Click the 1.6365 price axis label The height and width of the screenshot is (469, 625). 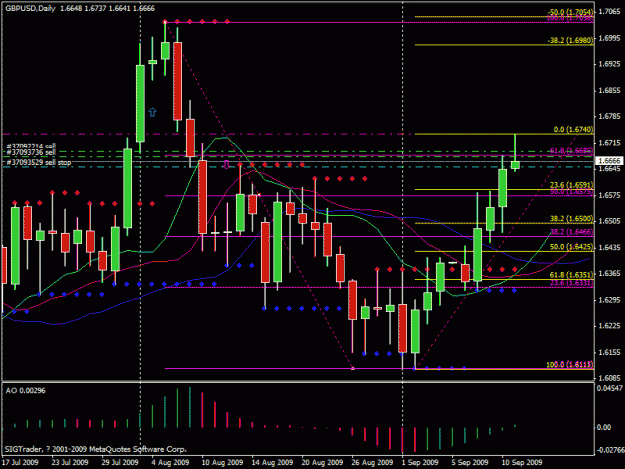tap(610, 273)
